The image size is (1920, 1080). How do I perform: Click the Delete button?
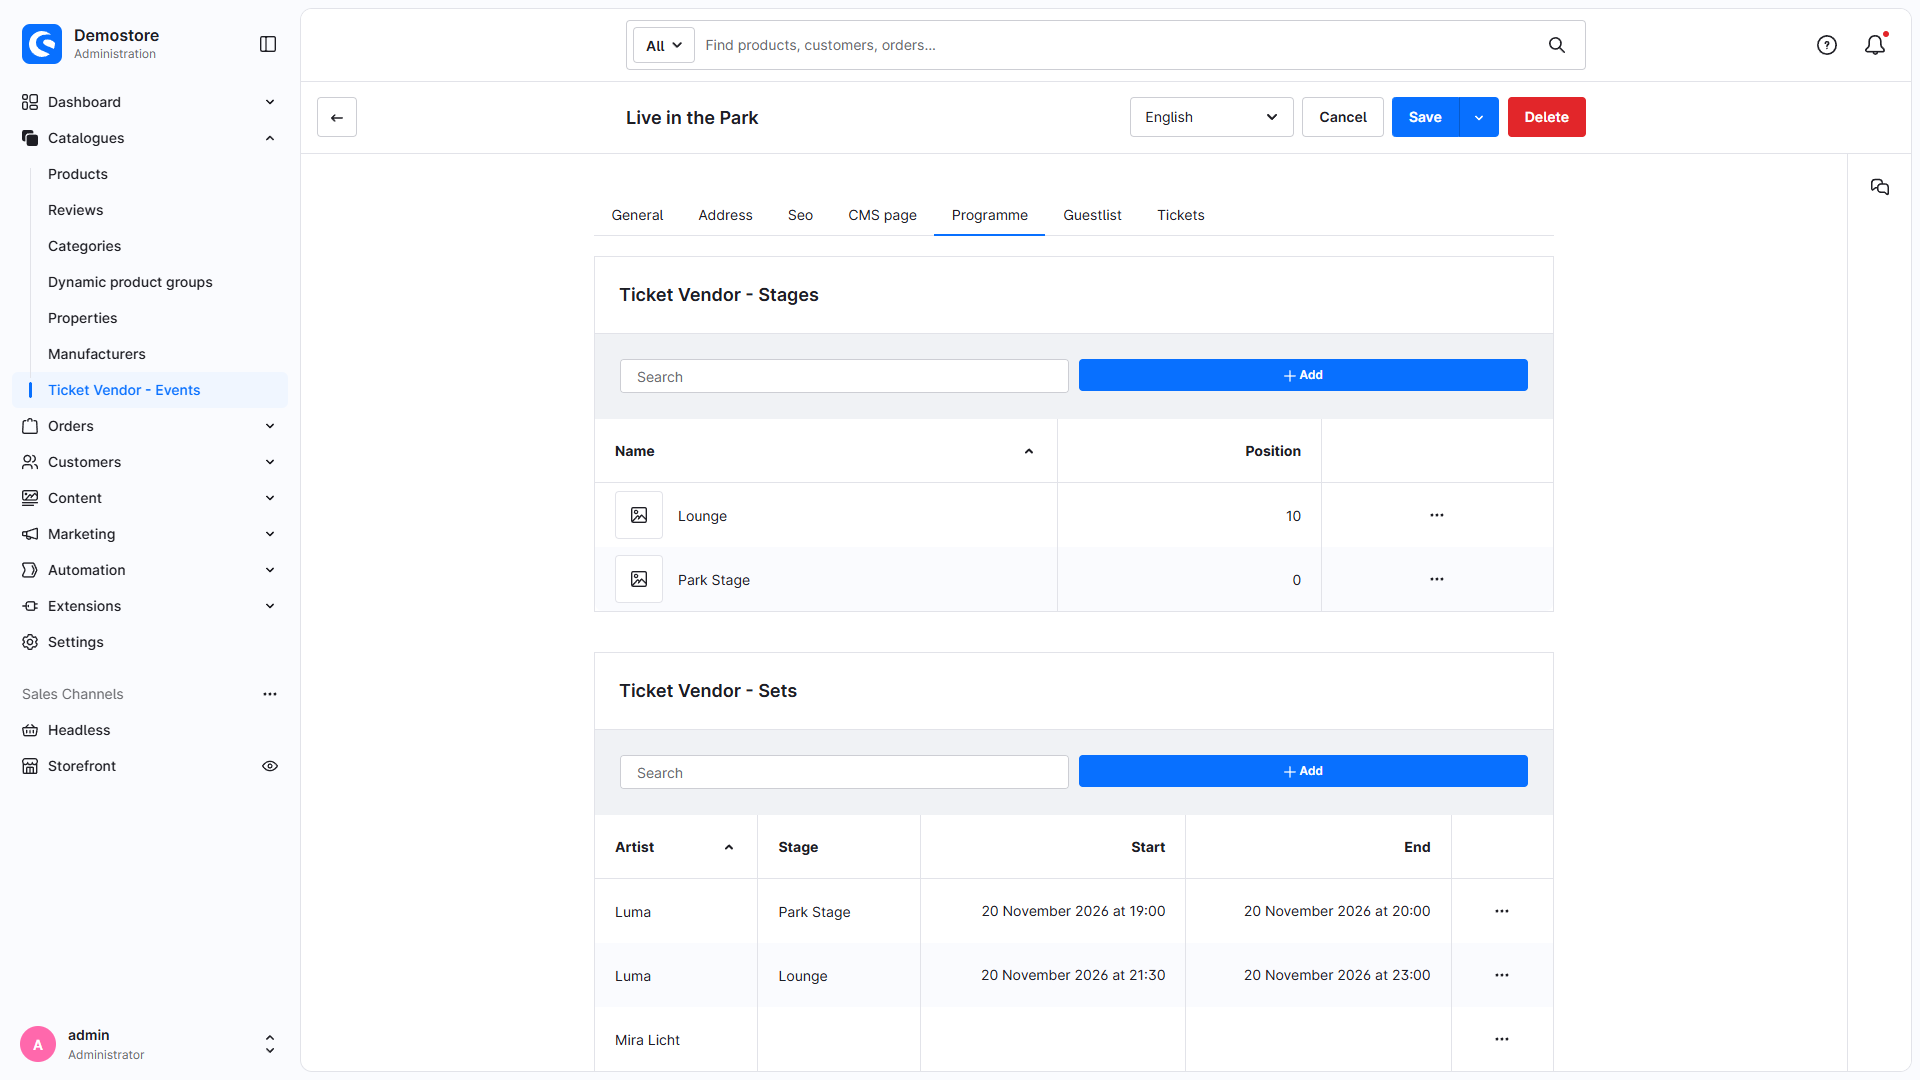click(1546, 117)
